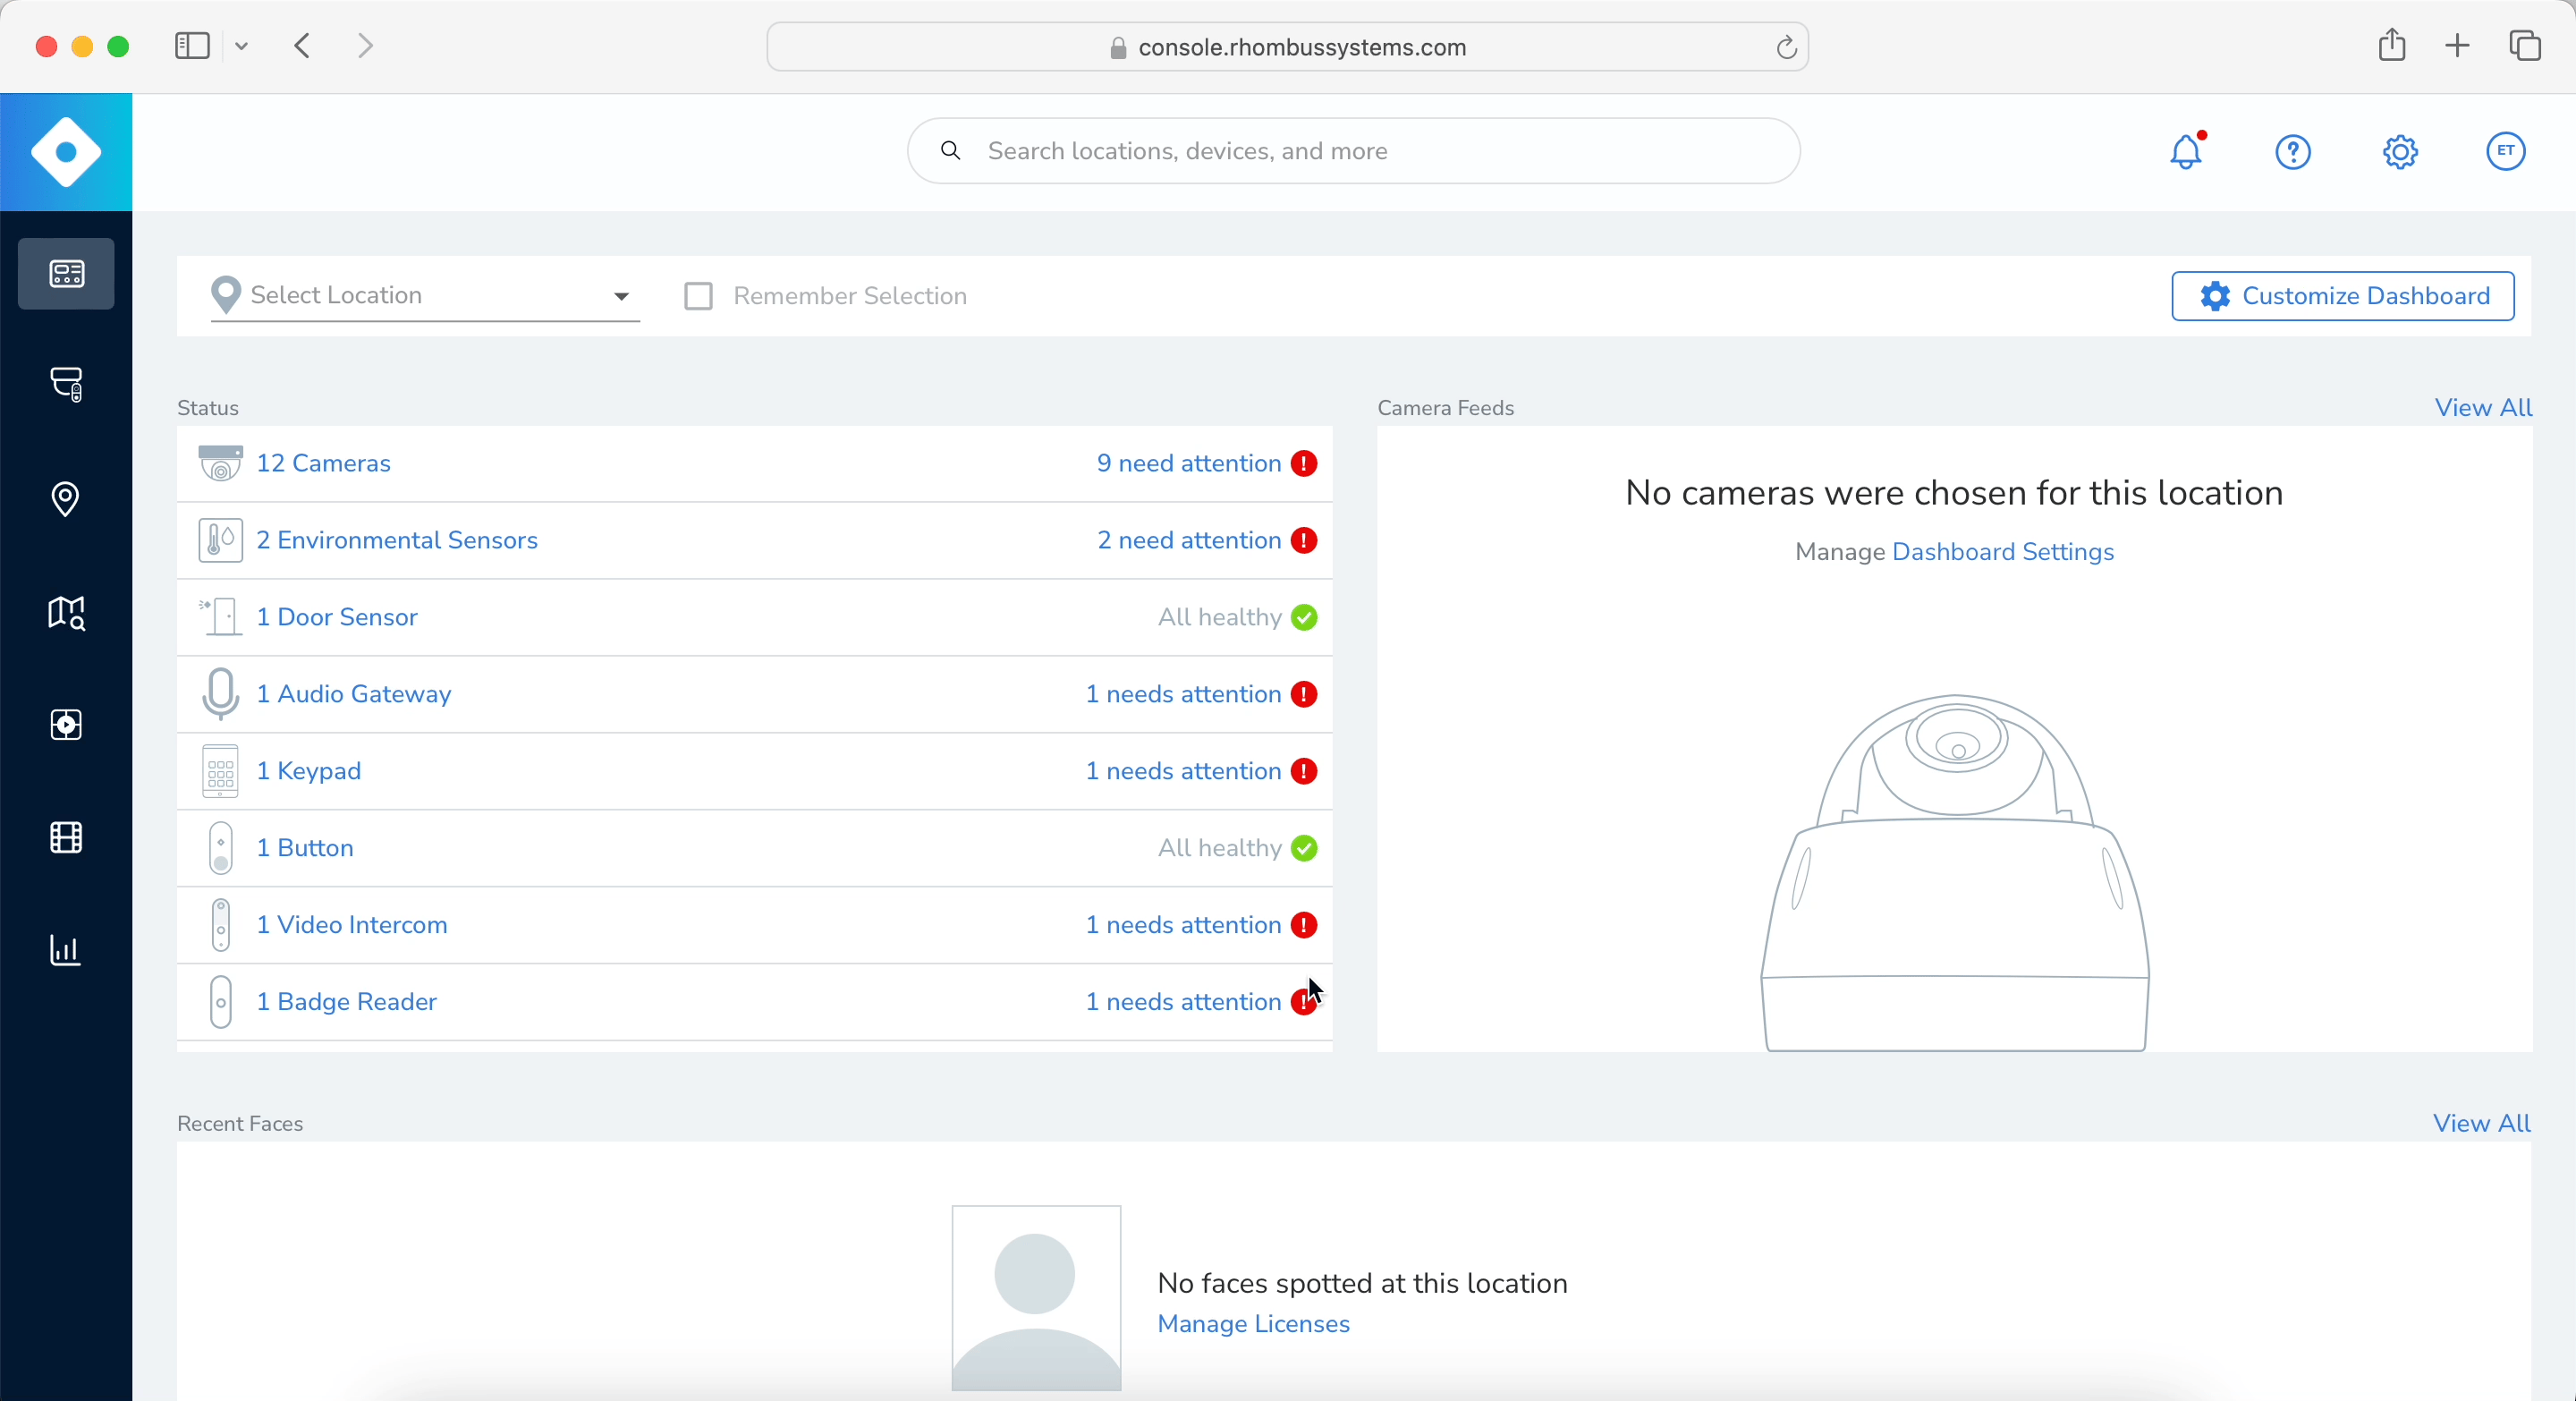Open the map search sidebar icon
Viewport: 2576px width, 1401px height.
[66, 613]
